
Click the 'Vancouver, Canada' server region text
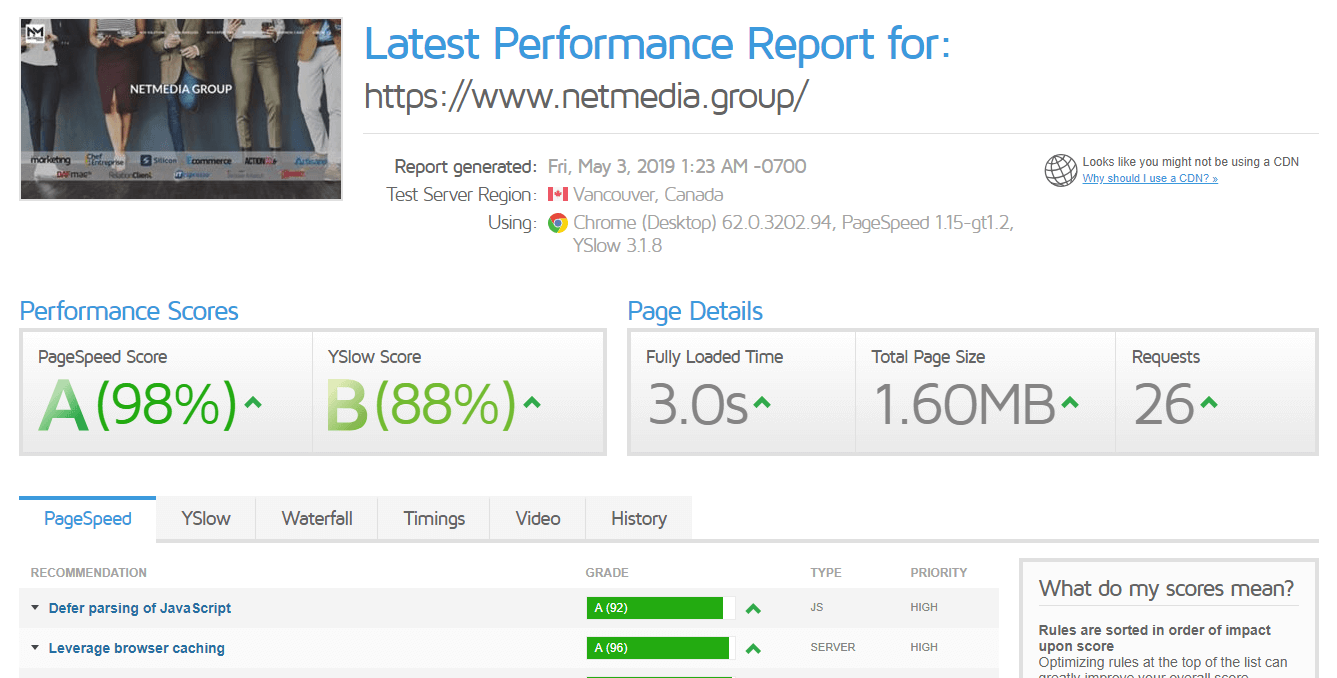[x=648, y=195]
